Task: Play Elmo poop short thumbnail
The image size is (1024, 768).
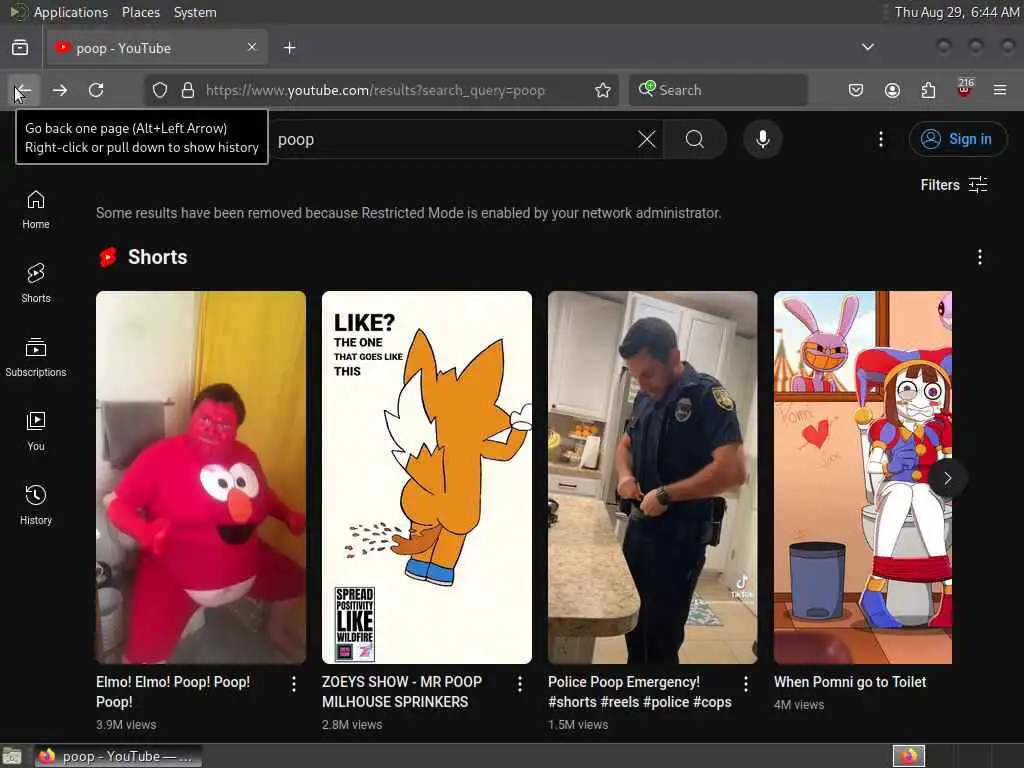Action: tap(200, 477)
